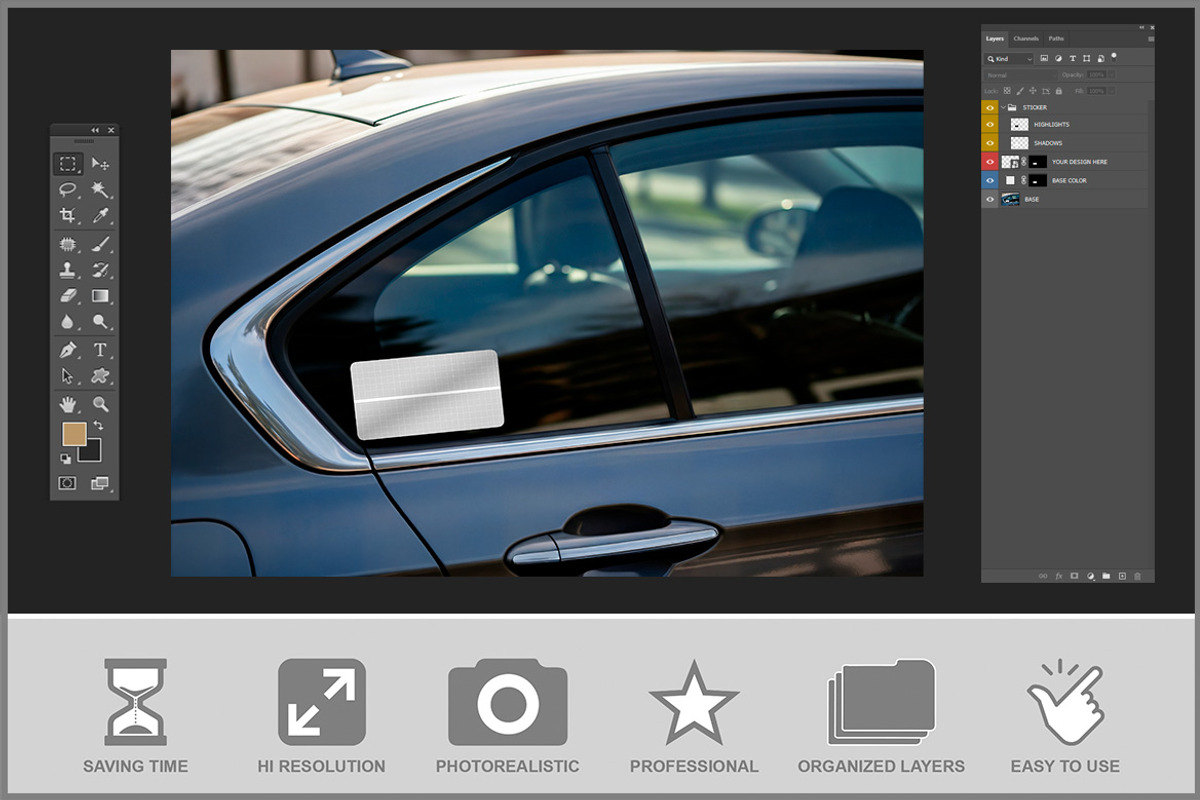Create a new group folder
The width and height of the screenshot is (1200, 800).
click(x=1106, y=576)
